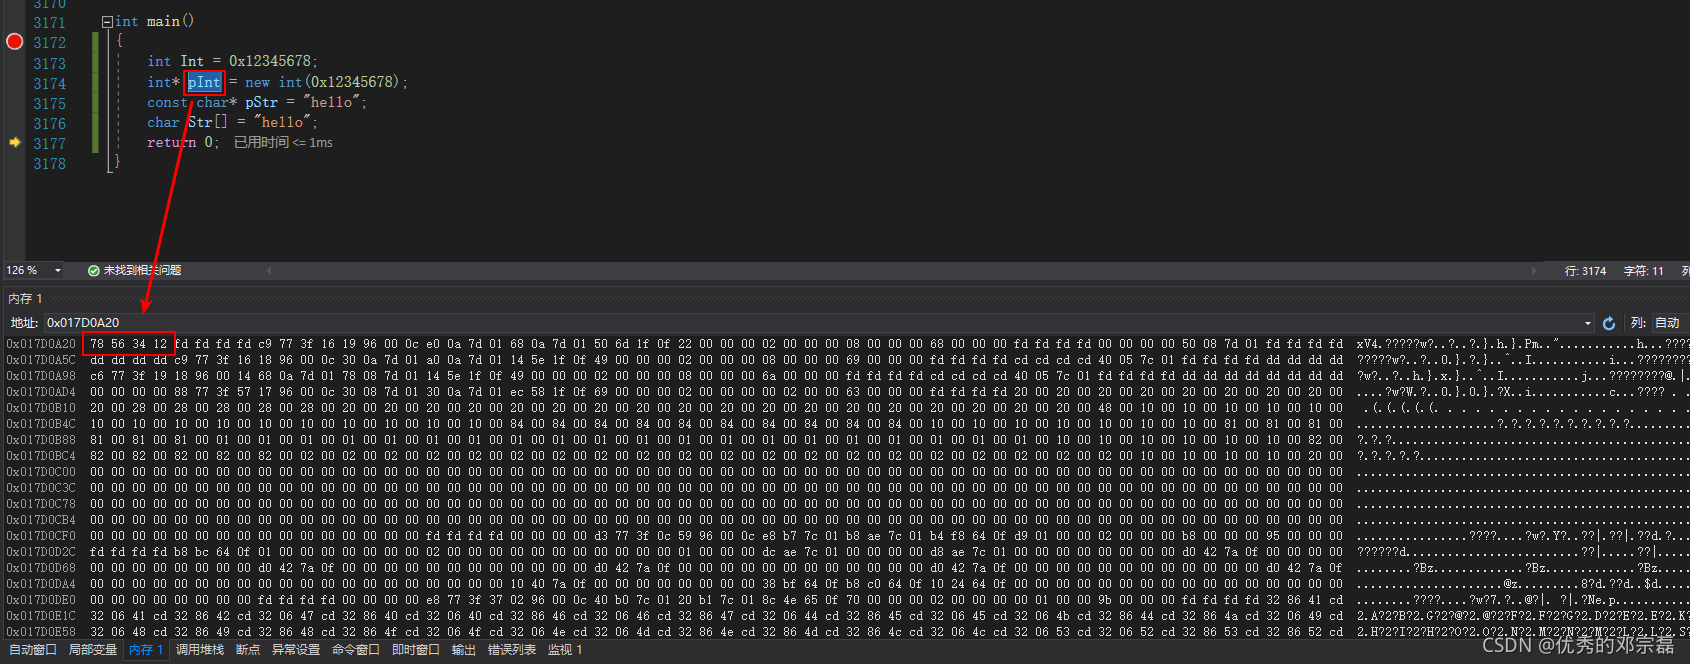Viewport: 1690px width, 664px height.
Task: Click the 'int main()' function signature
Action: (x=155, y=21)
